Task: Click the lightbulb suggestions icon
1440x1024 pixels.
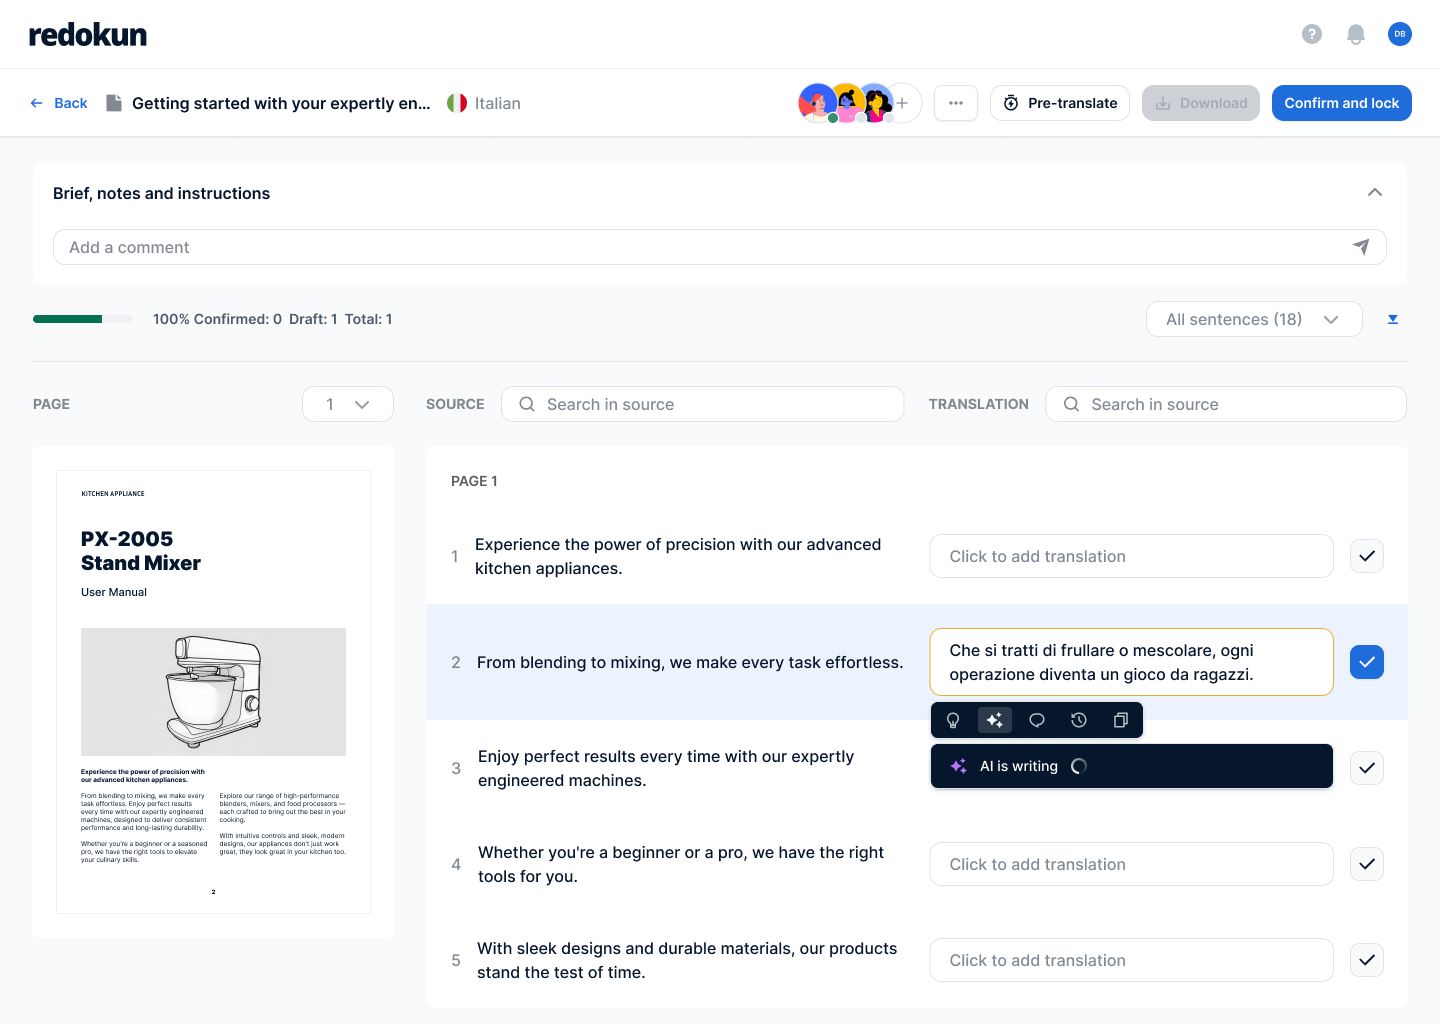Action: (x=953, y=720)
